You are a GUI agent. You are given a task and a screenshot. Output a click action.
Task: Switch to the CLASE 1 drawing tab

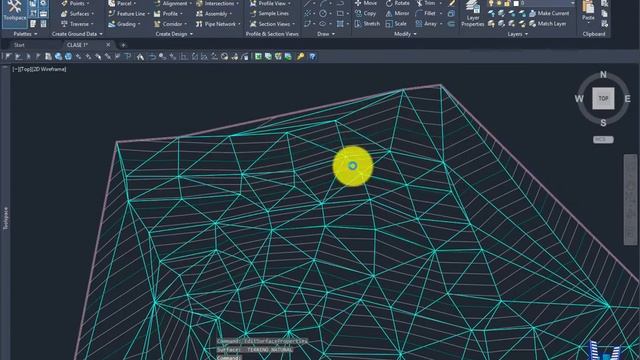[77, 45]
